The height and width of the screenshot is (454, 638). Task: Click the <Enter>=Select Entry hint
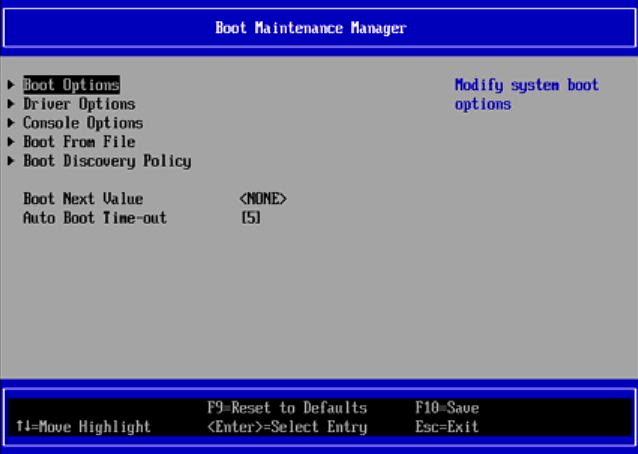pos(287,427)
